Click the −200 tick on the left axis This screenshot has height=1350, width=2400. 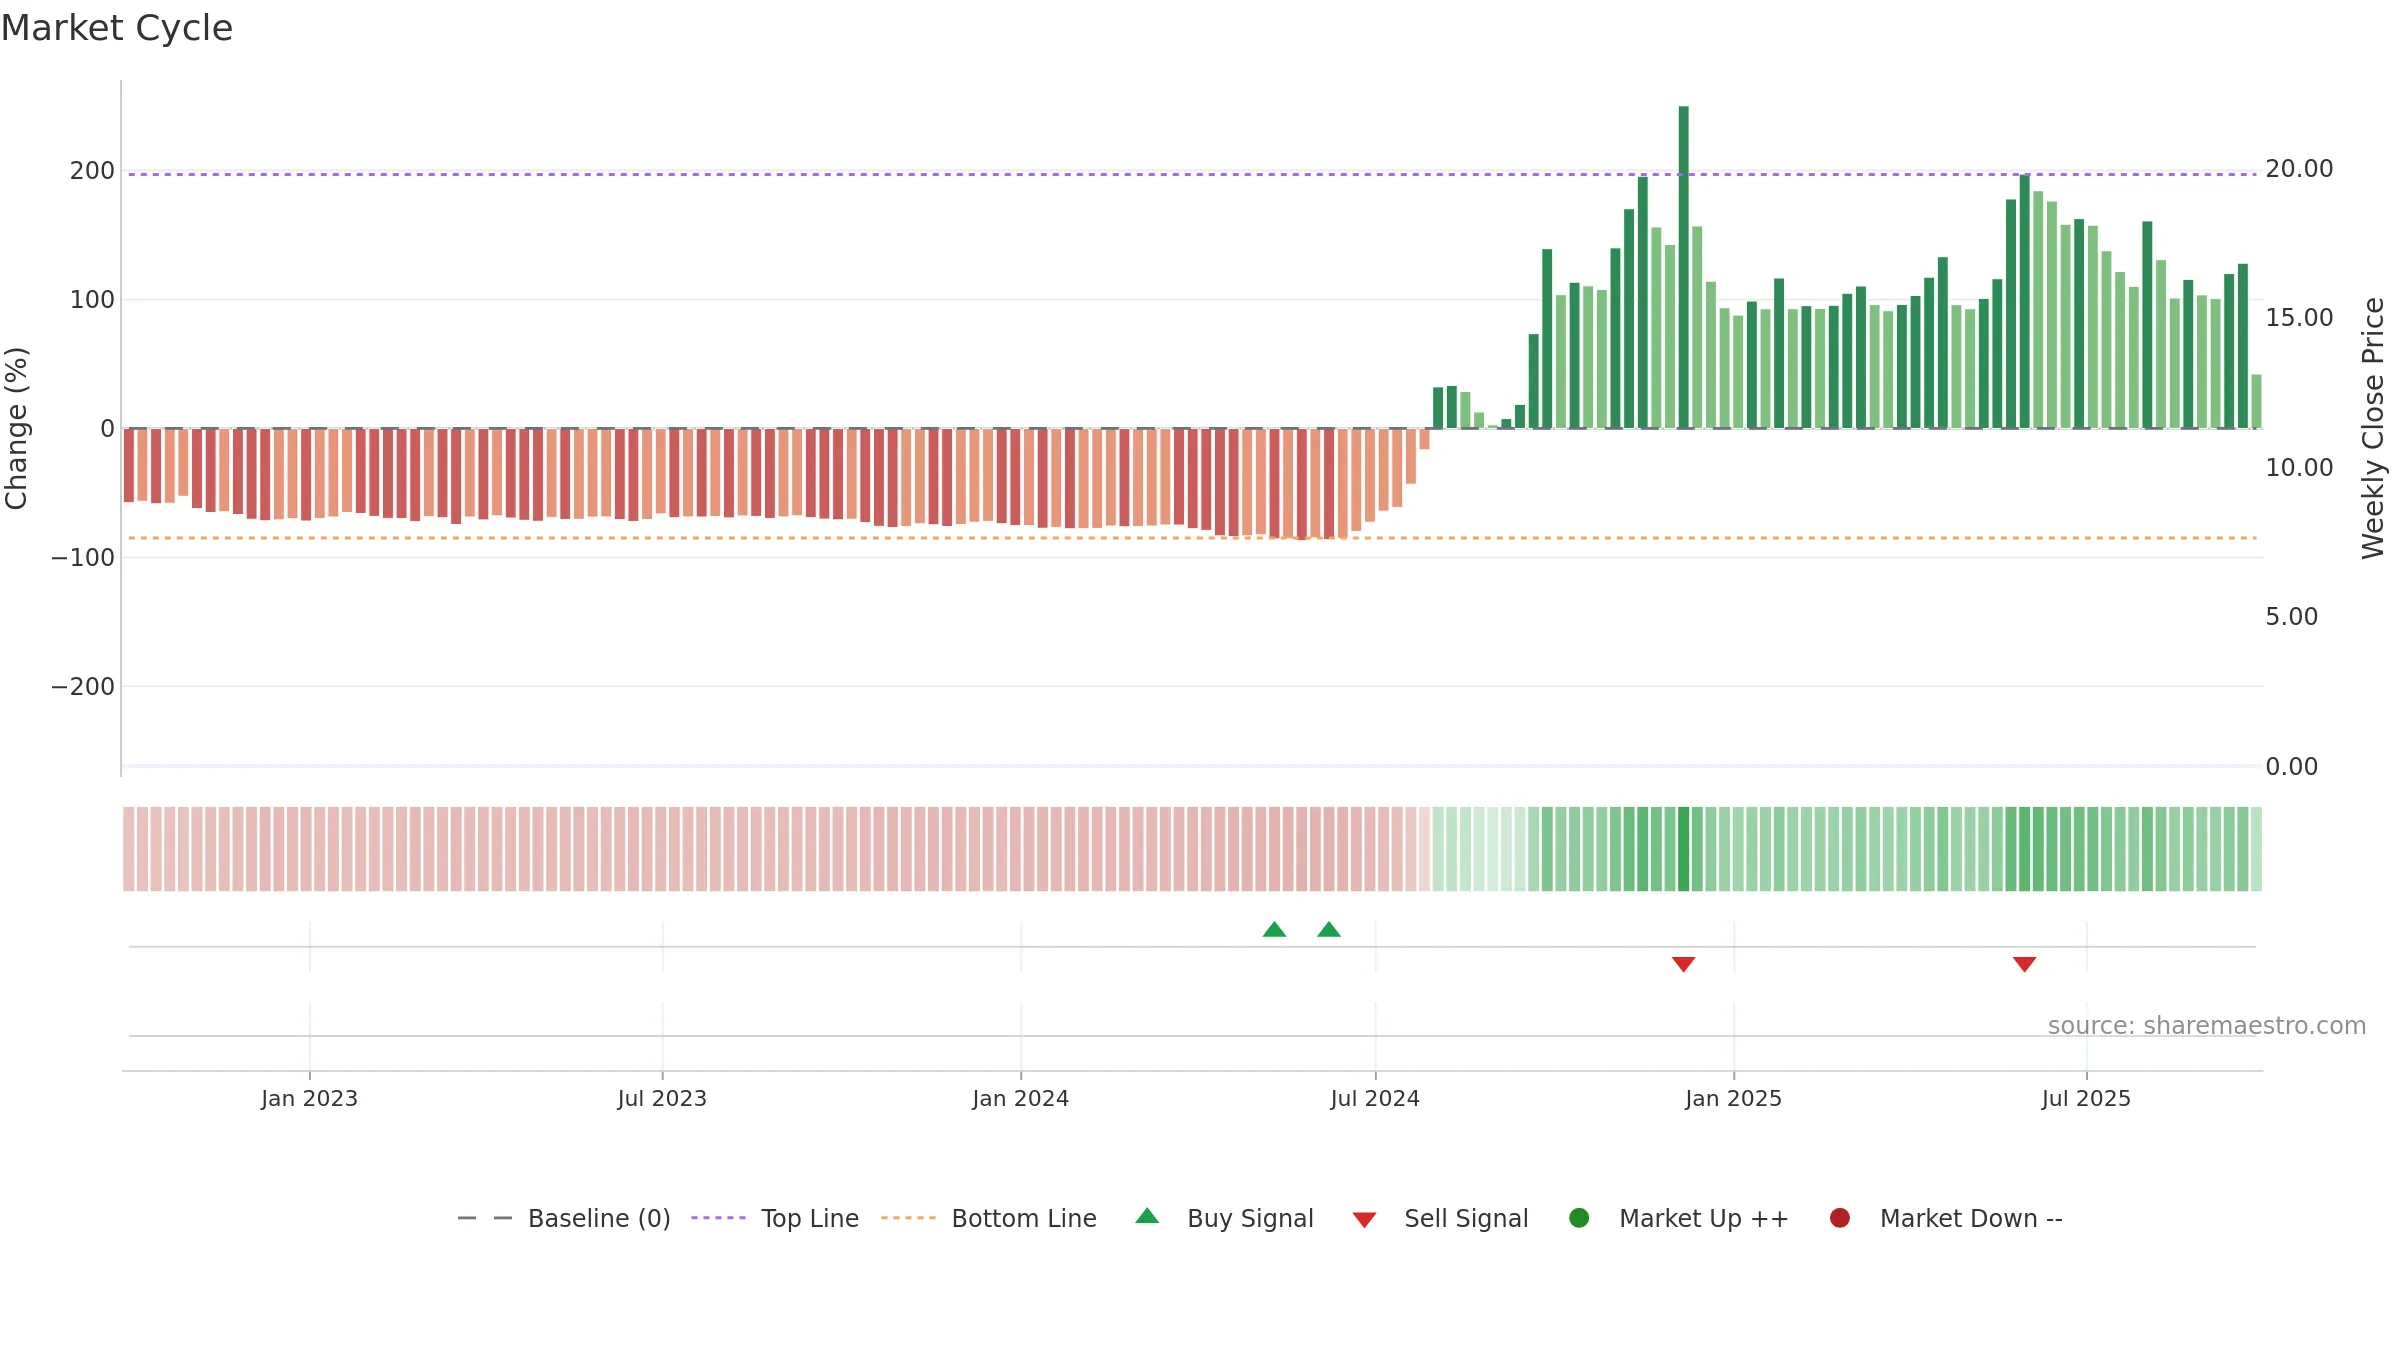coord(83,687)
